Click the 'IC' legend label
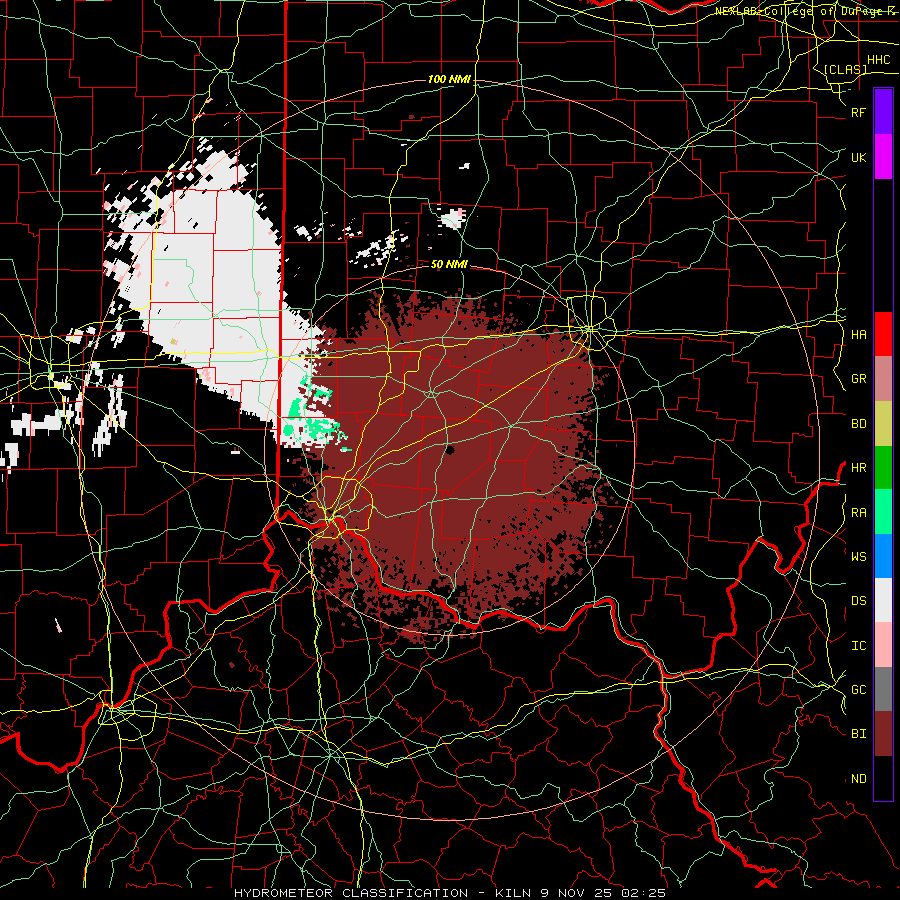 [x=858, y=646]
